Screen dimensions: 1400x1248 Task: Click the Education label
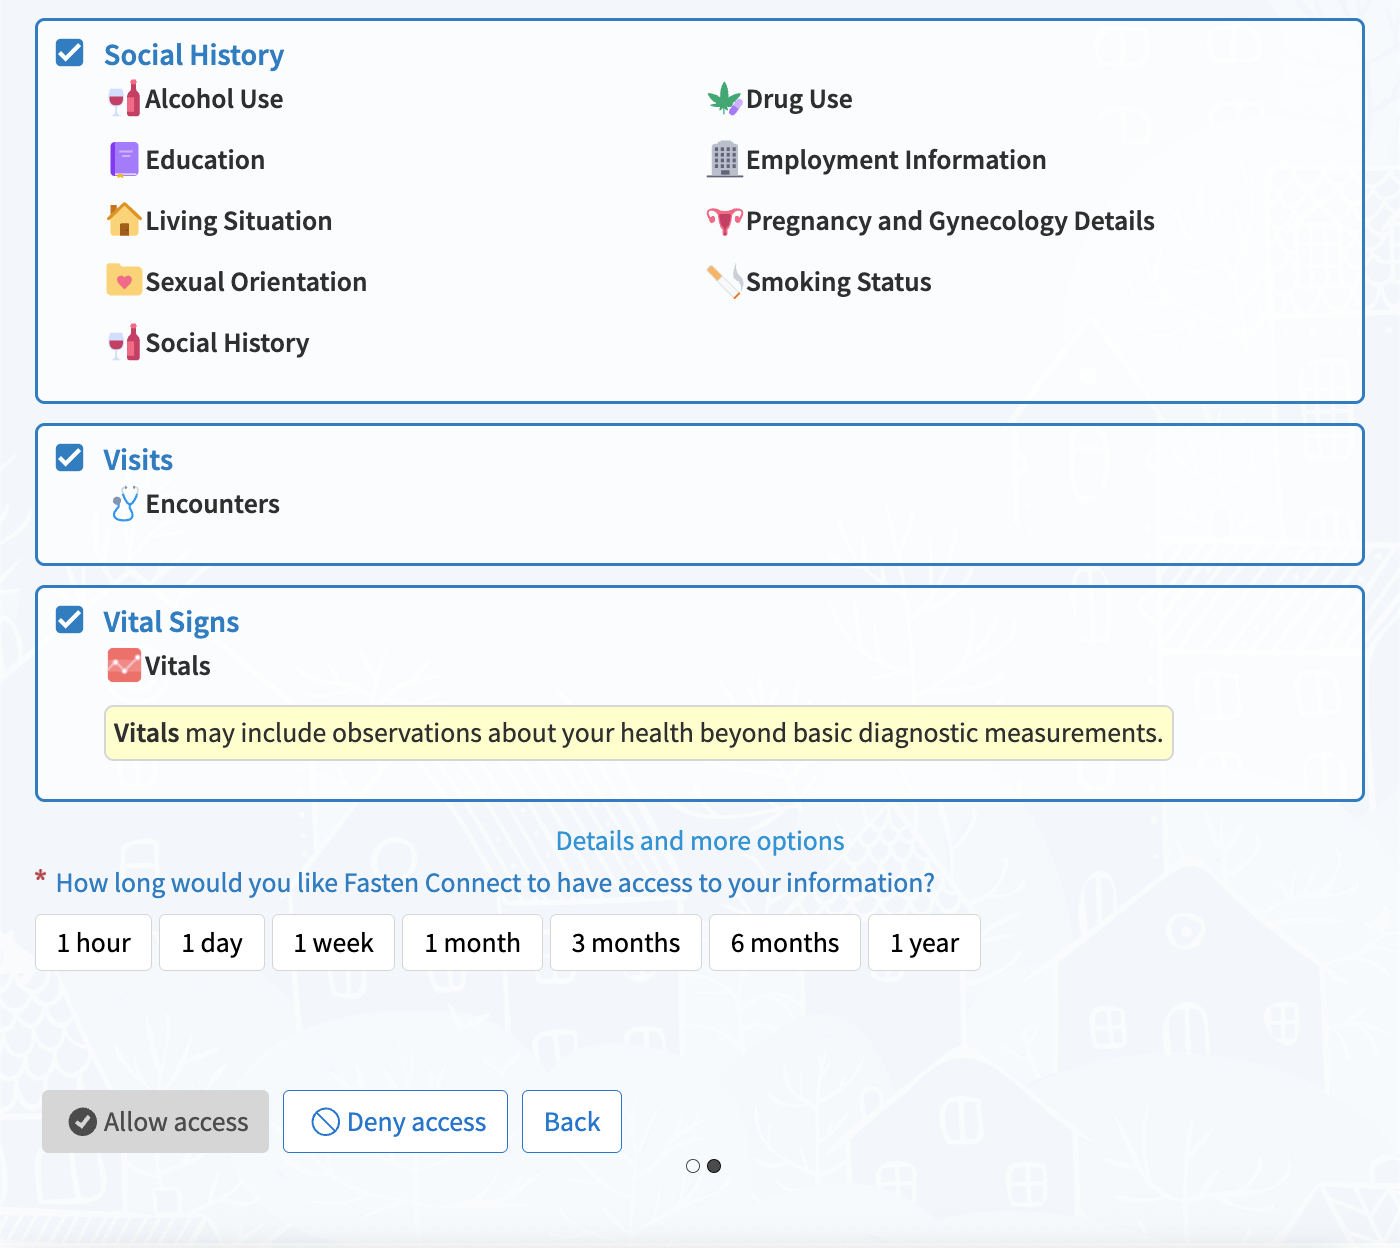pos(205,160)
